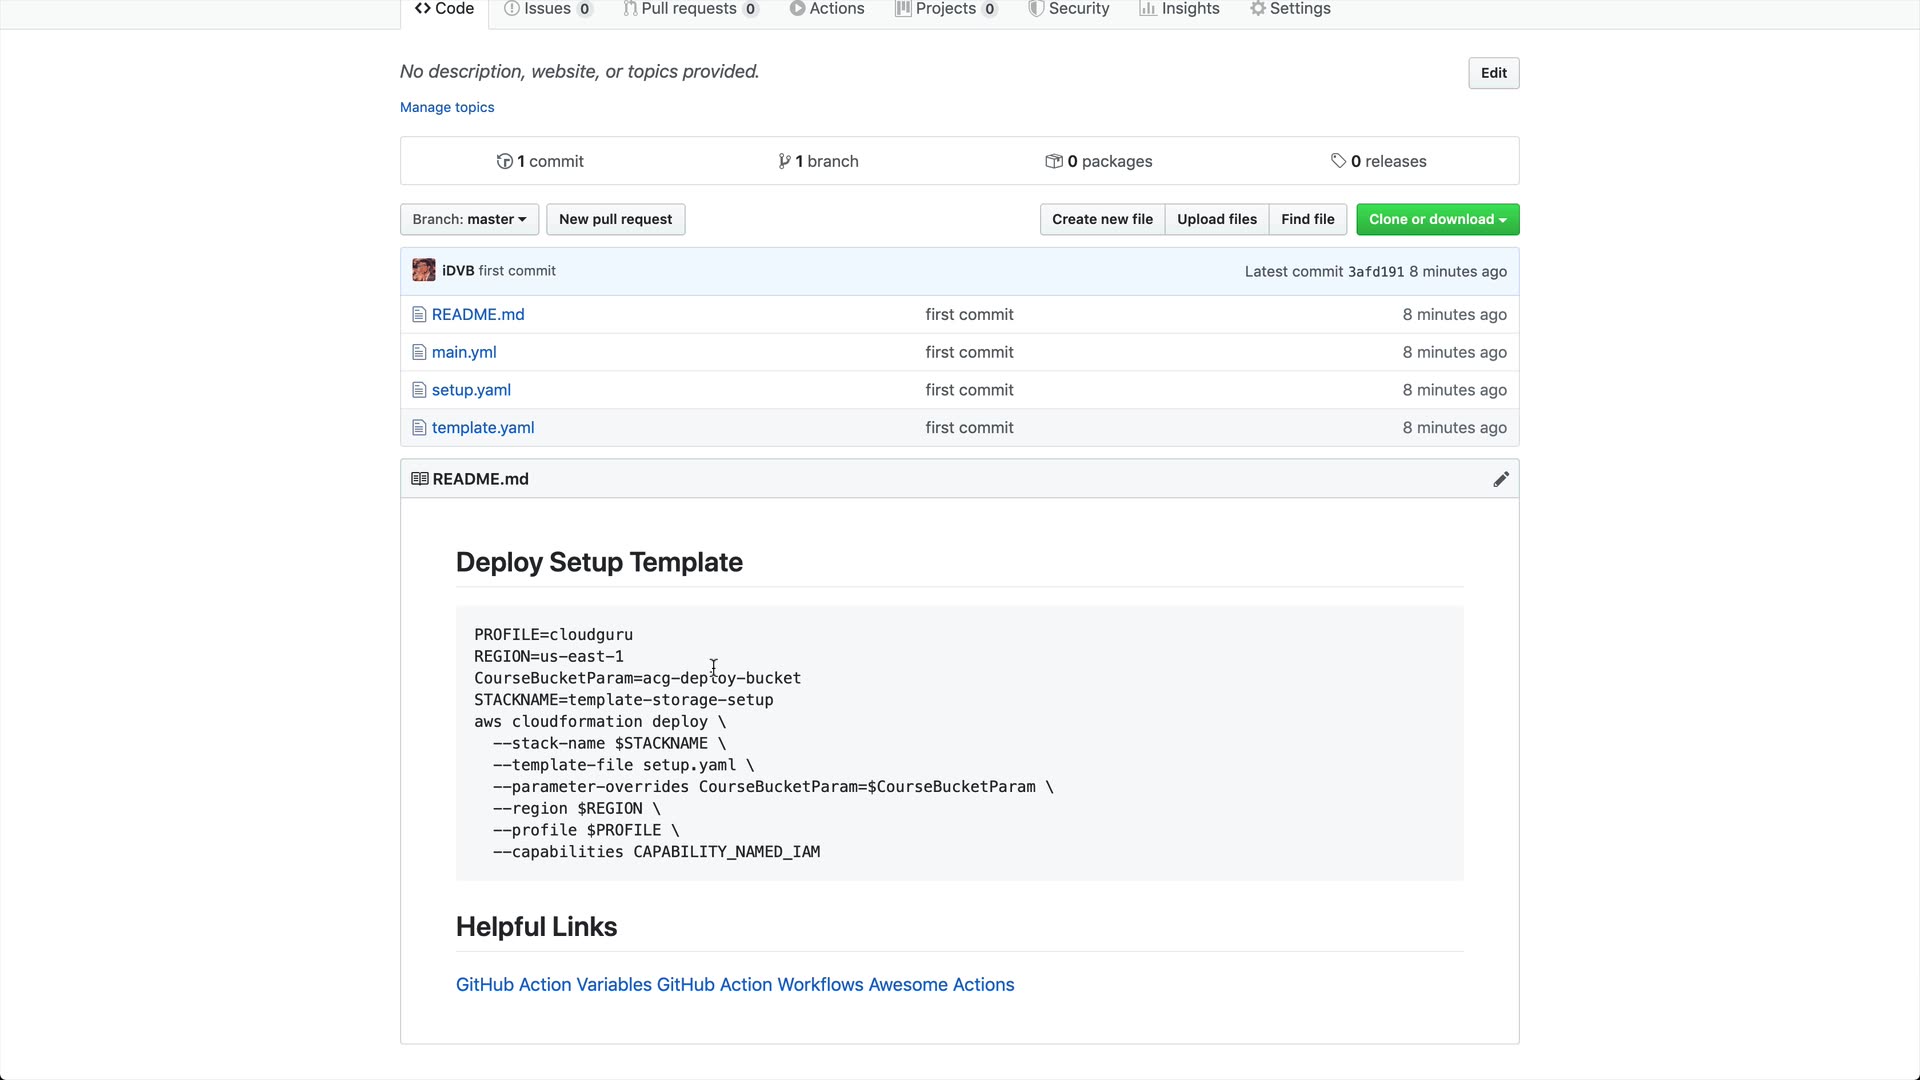Click the file icon next to setup.yaml
This screenshot has height=1080, width=1920.
[x=419, y=390]
